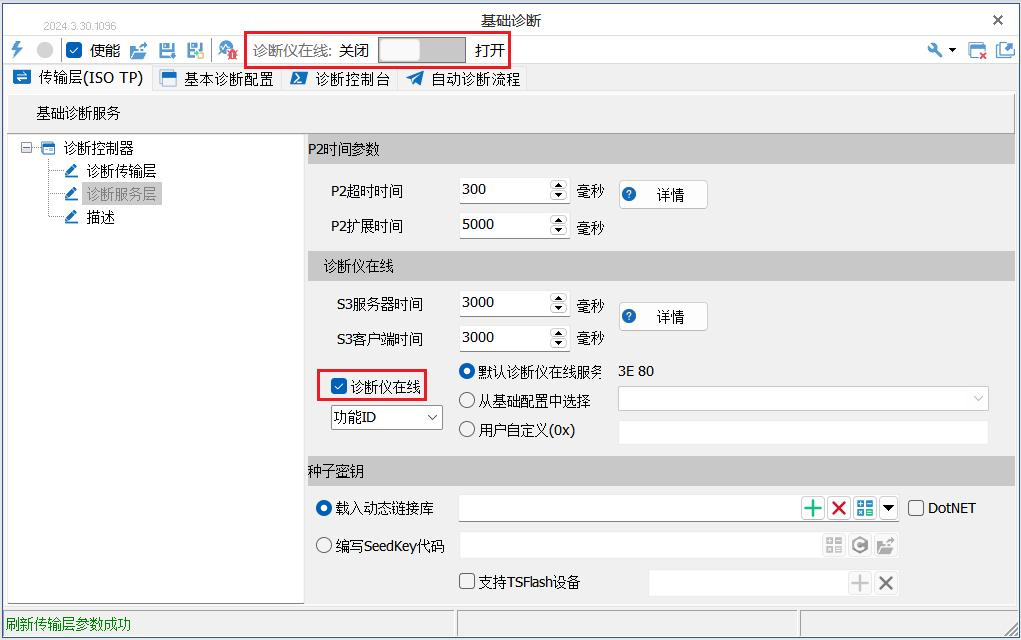The height and width of the screenshot is (640, 1021).
Task: Collapse the 诊断控制器 tree node
Action: pos(26,148)
